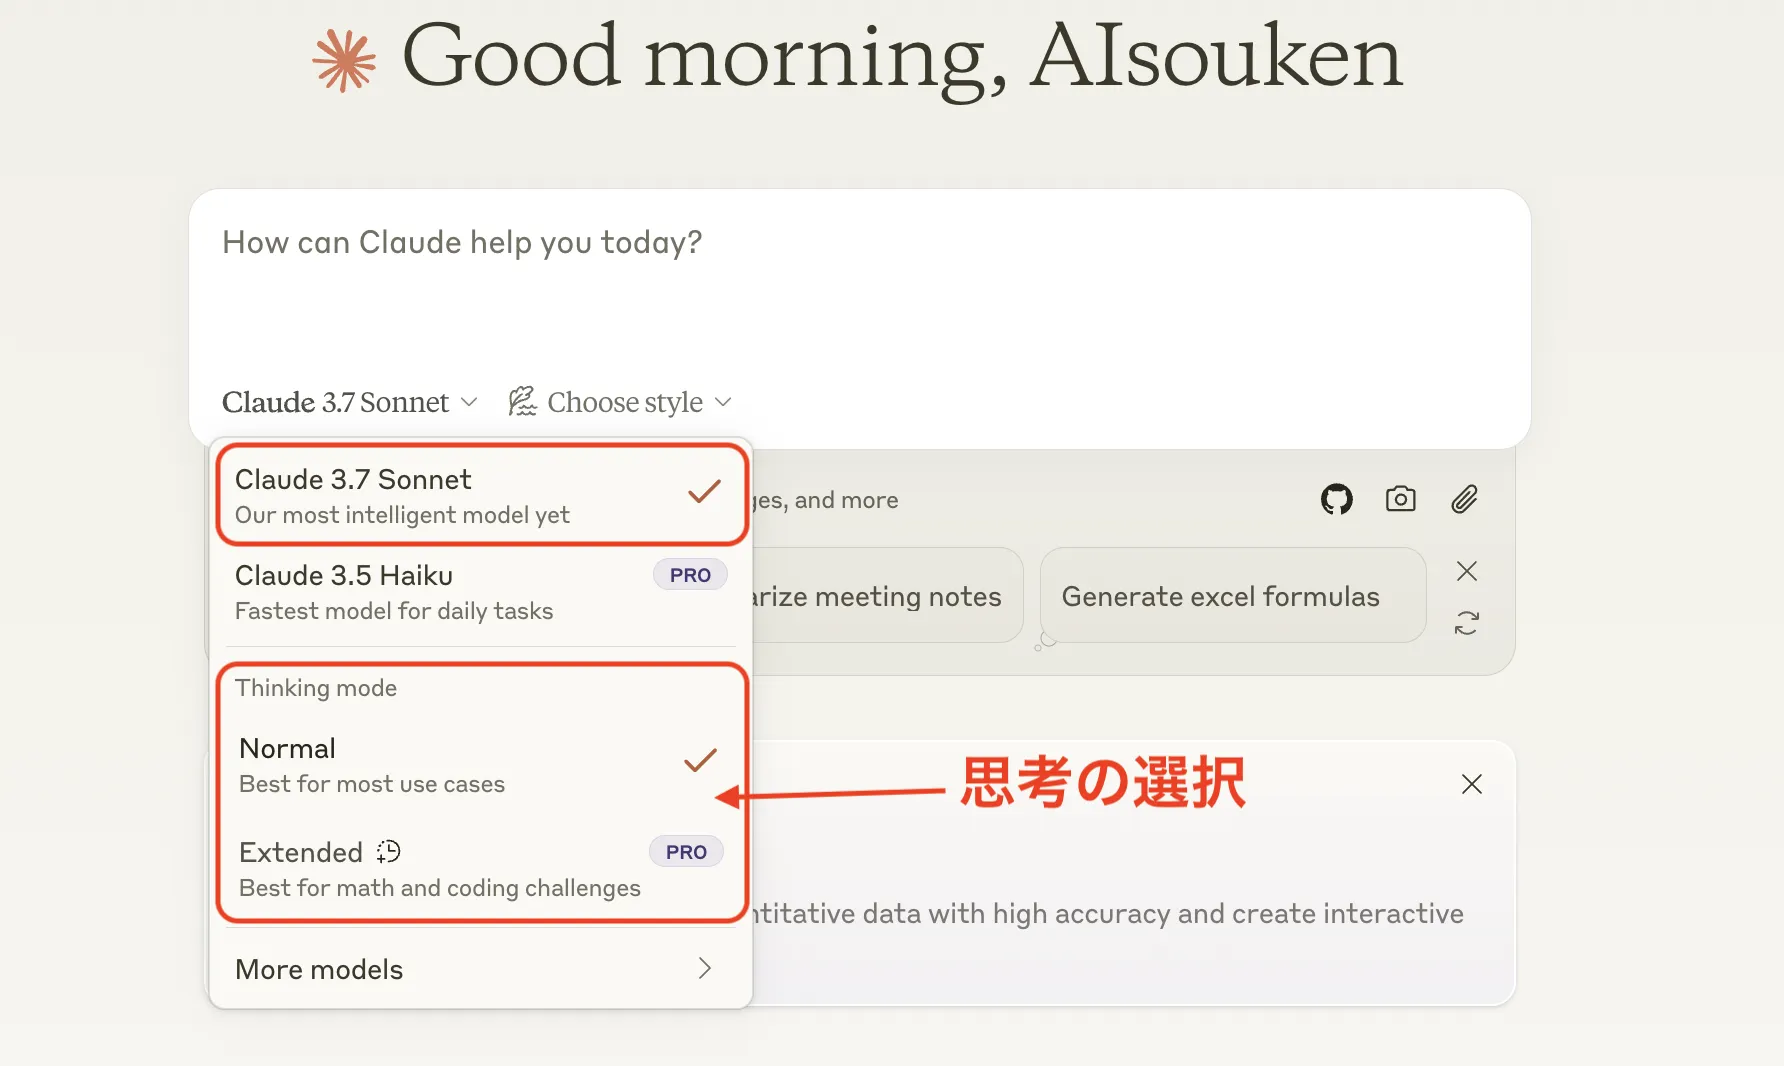The width and height of the screenshot is (1784, 1066).
Task: Open the Claude 3.7 Sonnet model dropdown
Action: [x=349, y=402]
